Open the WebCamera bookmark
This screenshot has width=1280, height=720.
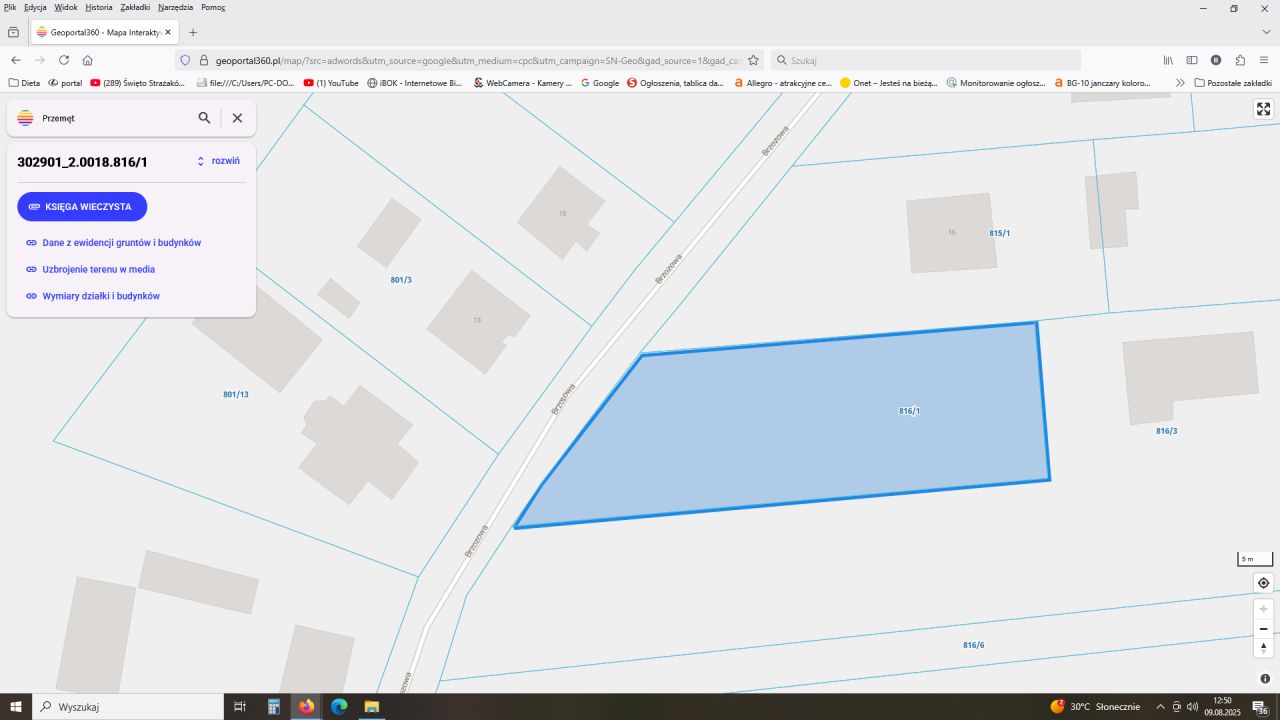(522, 83)
